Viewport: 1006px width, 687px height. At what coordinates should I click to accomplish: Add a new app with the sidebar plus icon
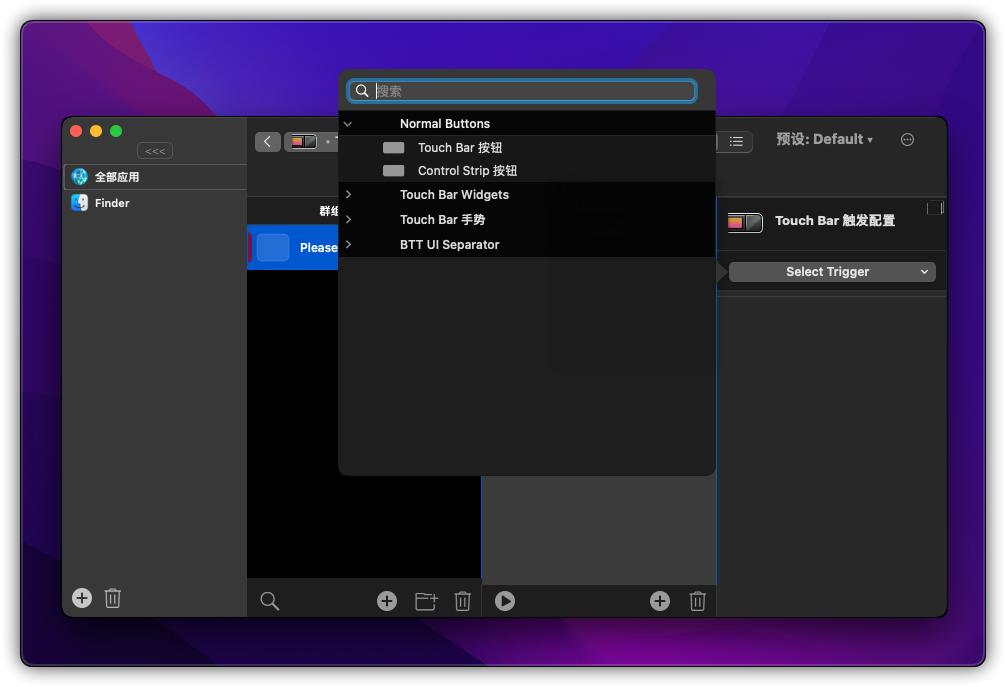tap(81, 598)
